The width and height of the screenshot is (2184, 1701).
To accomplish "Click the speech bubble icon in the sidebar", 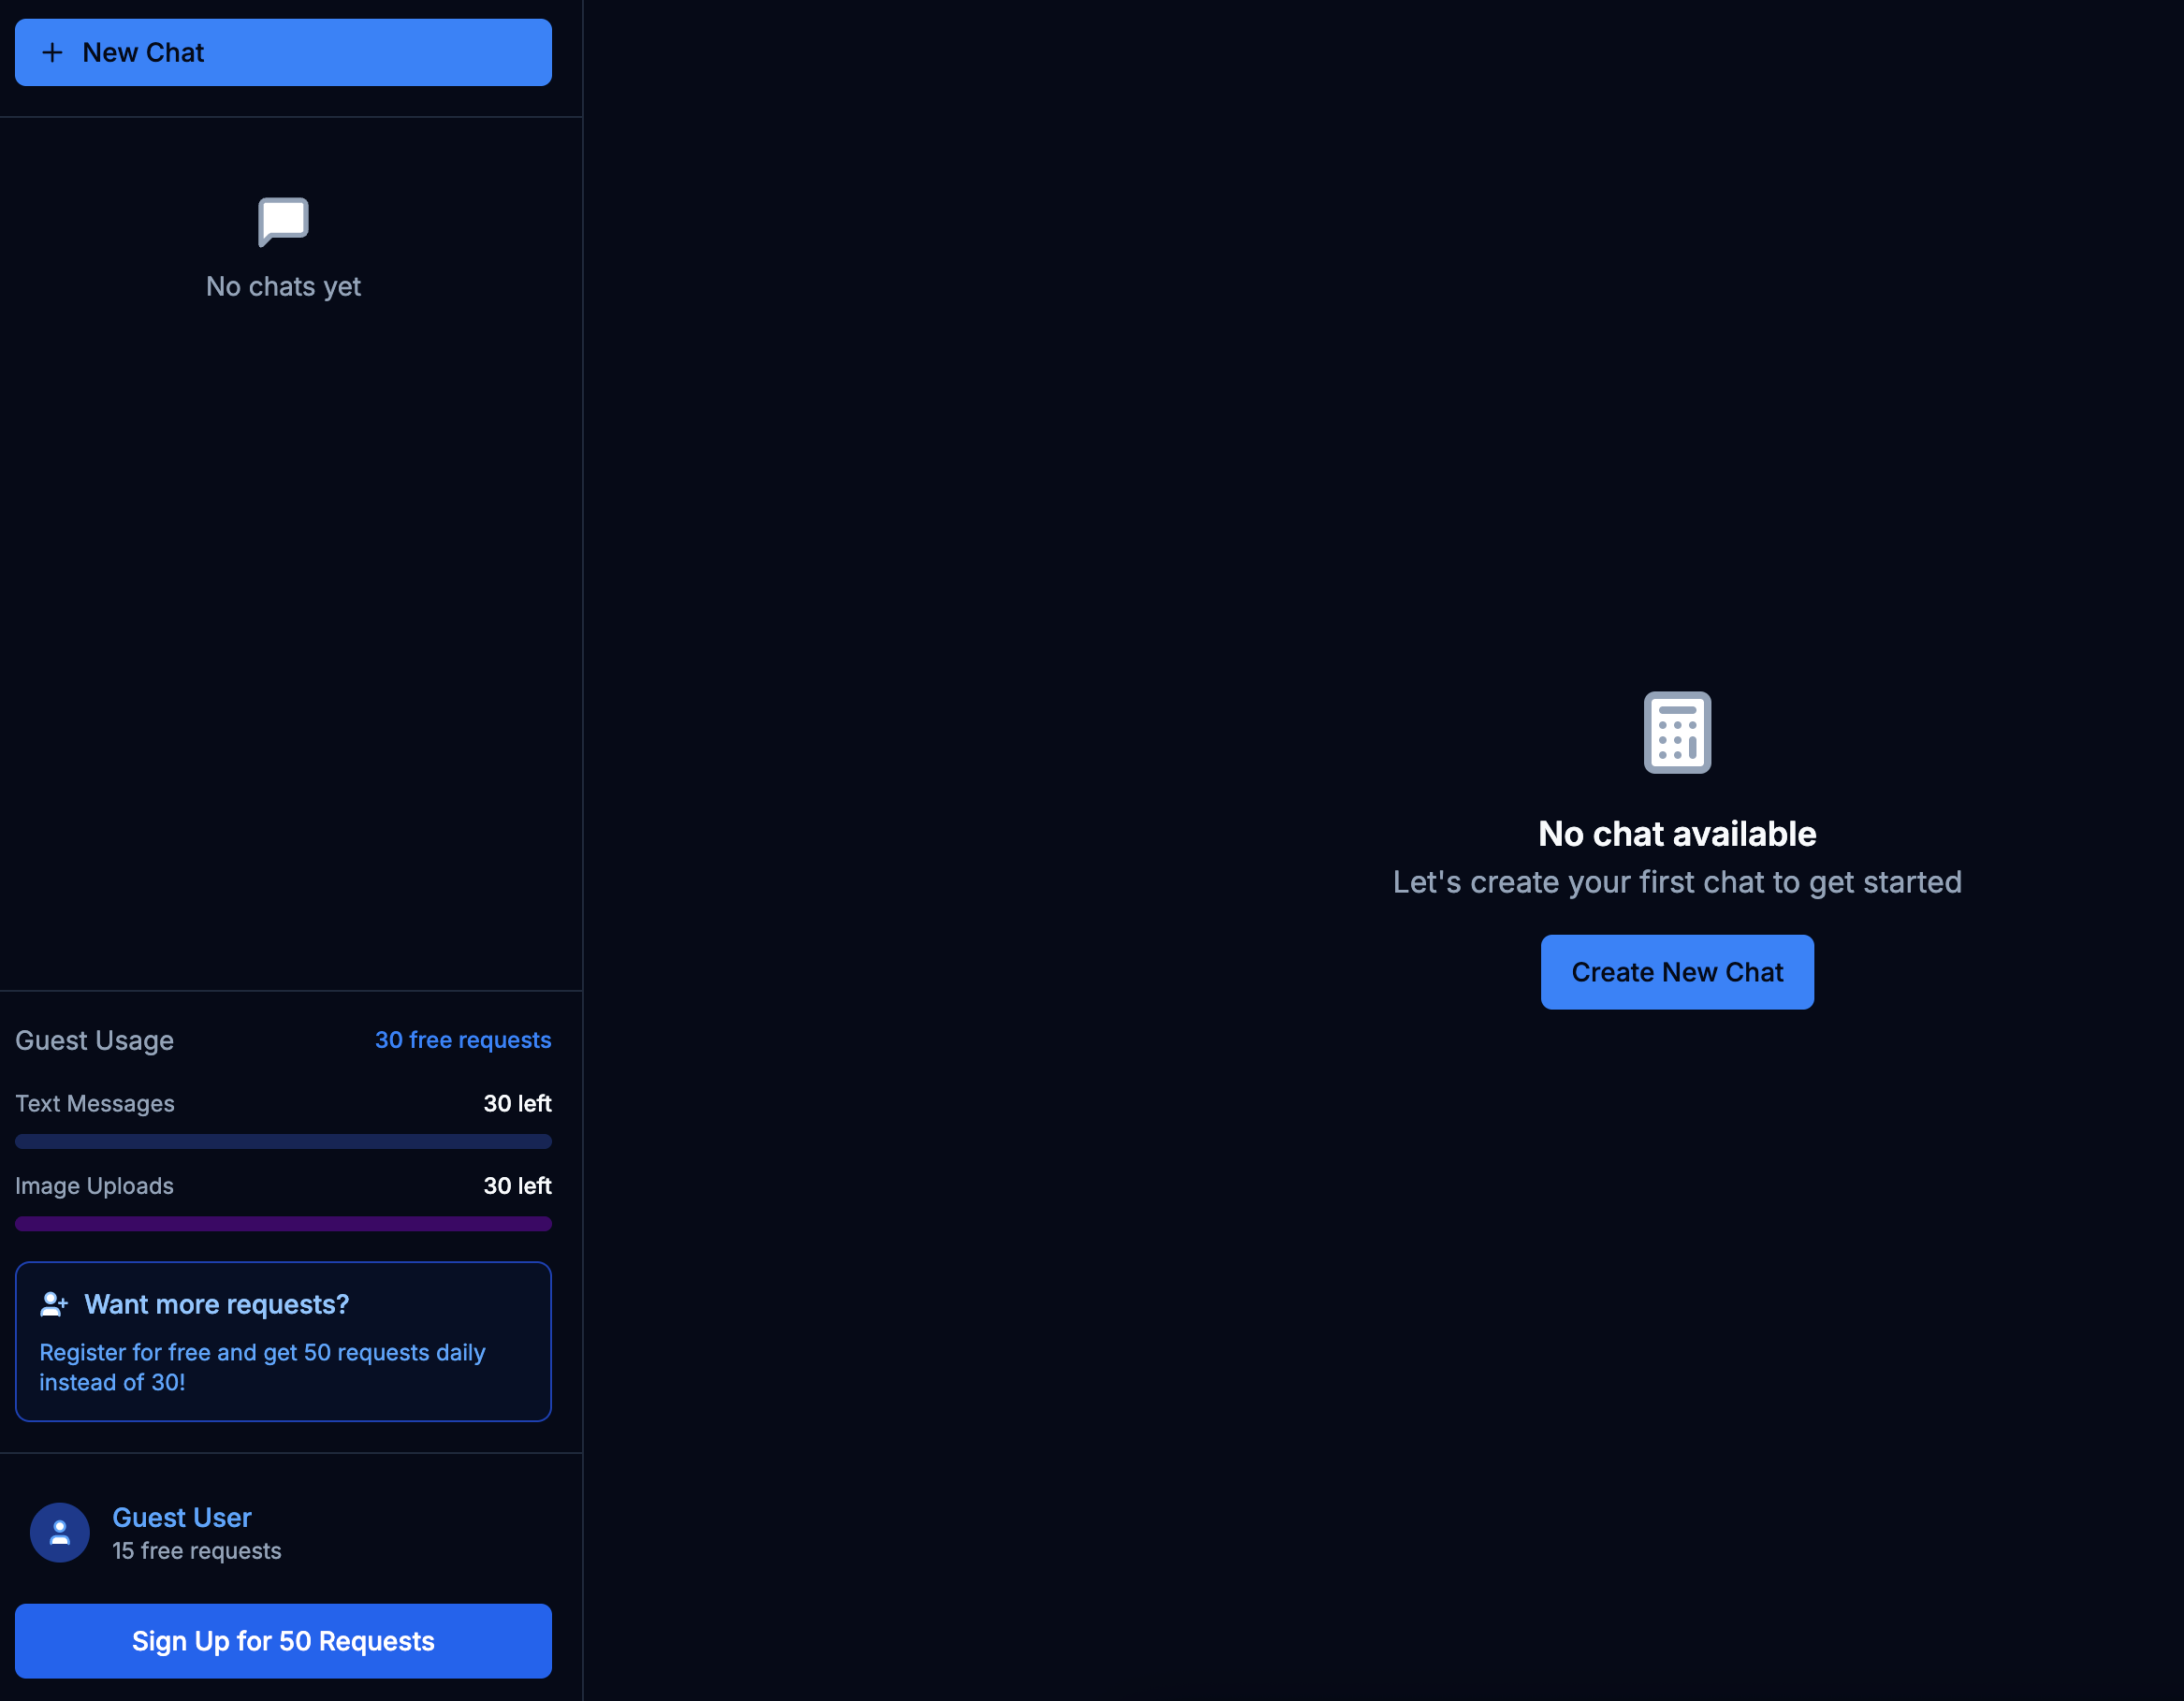I will coord(283,221).
